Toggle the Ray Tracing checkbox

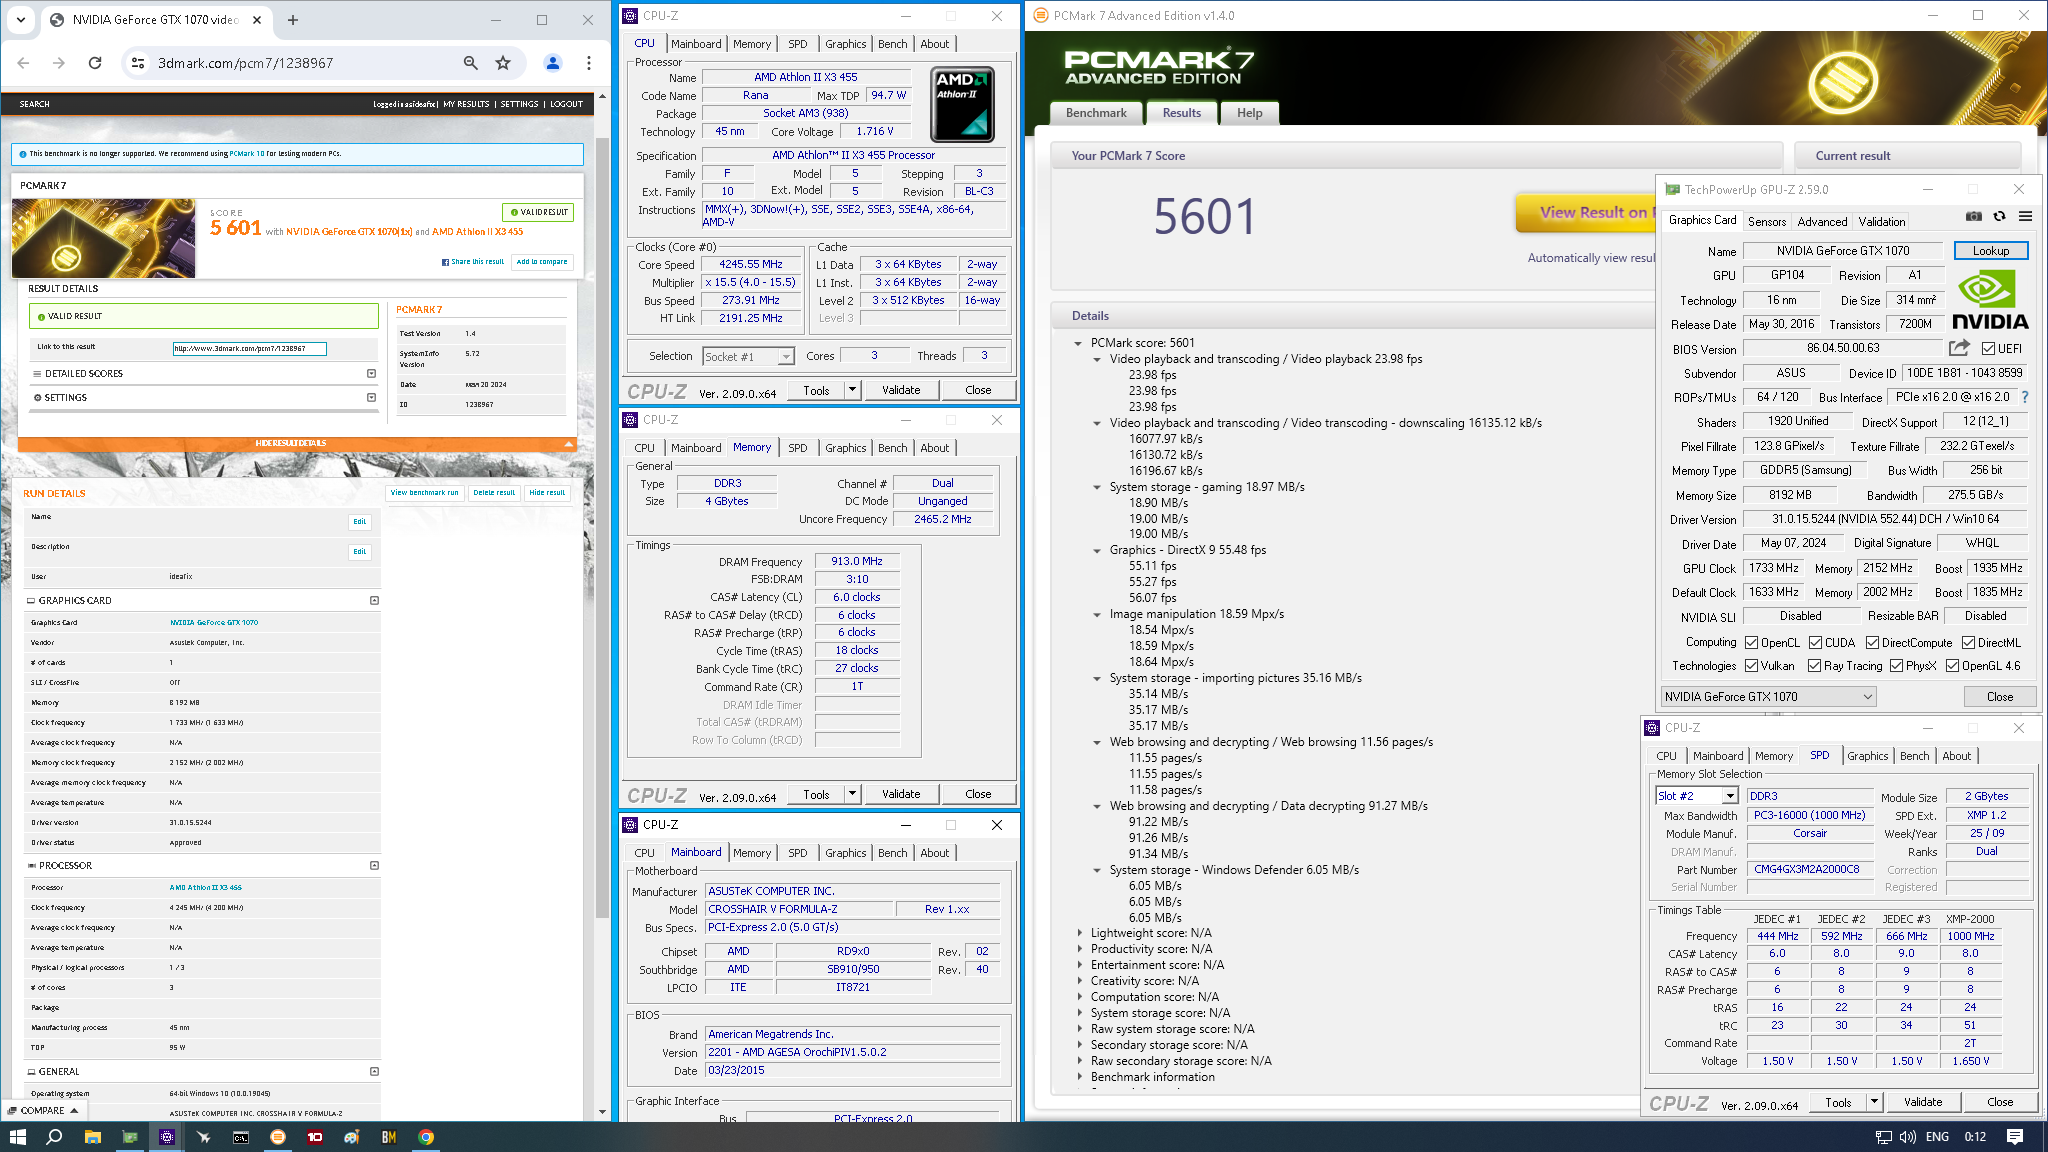(1815, 666)
